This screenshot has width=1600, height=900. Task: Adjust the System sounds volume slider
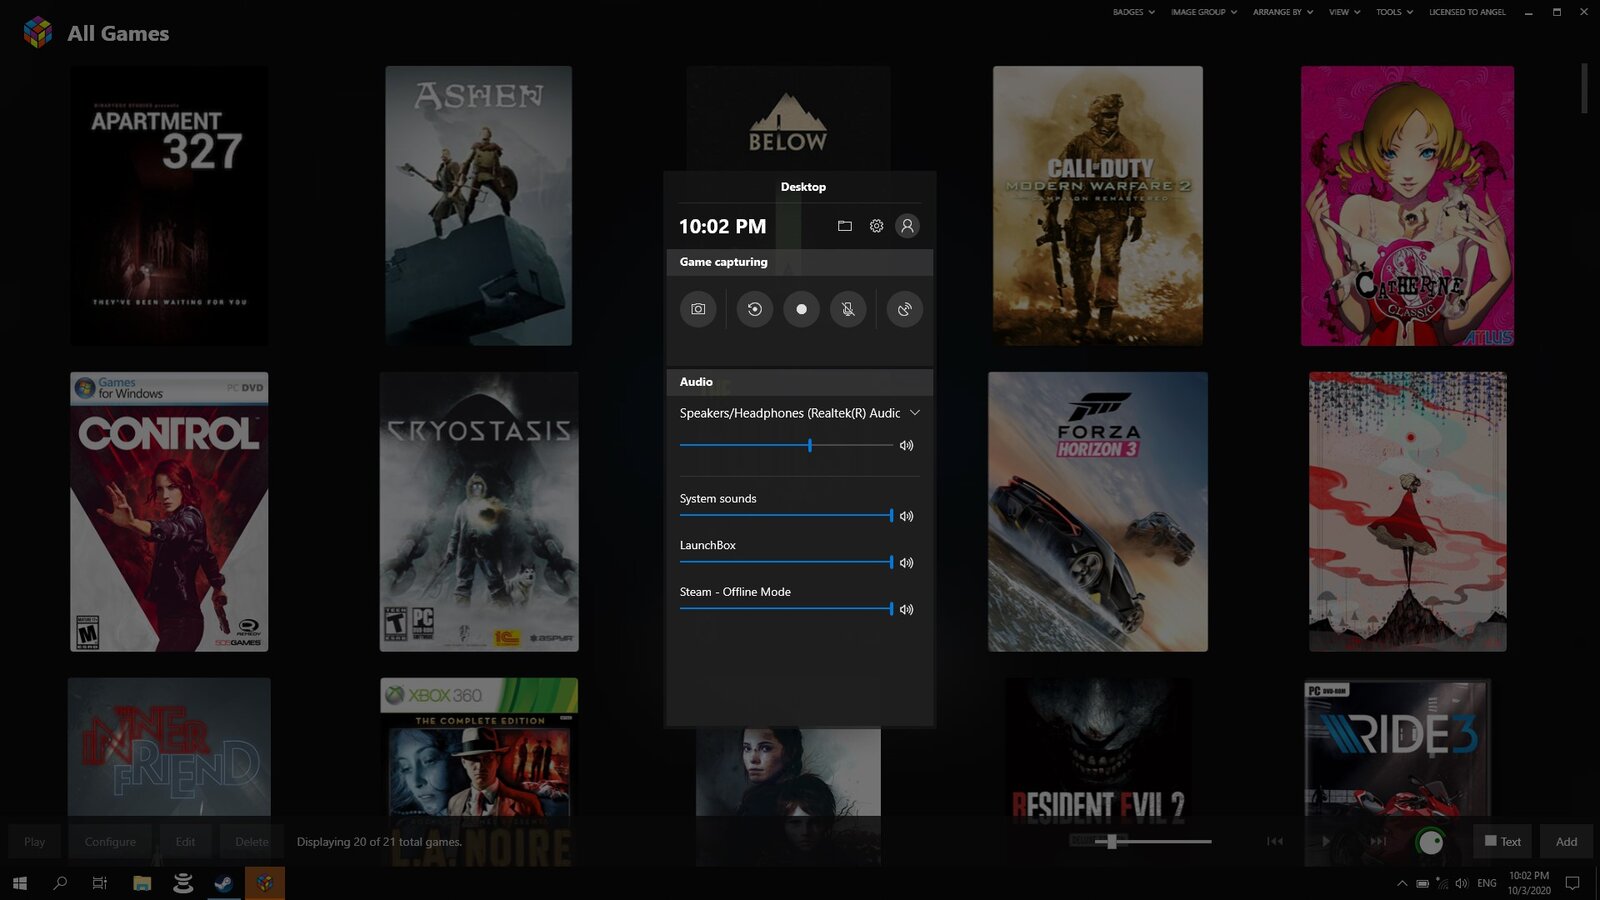tap(786, 516)
